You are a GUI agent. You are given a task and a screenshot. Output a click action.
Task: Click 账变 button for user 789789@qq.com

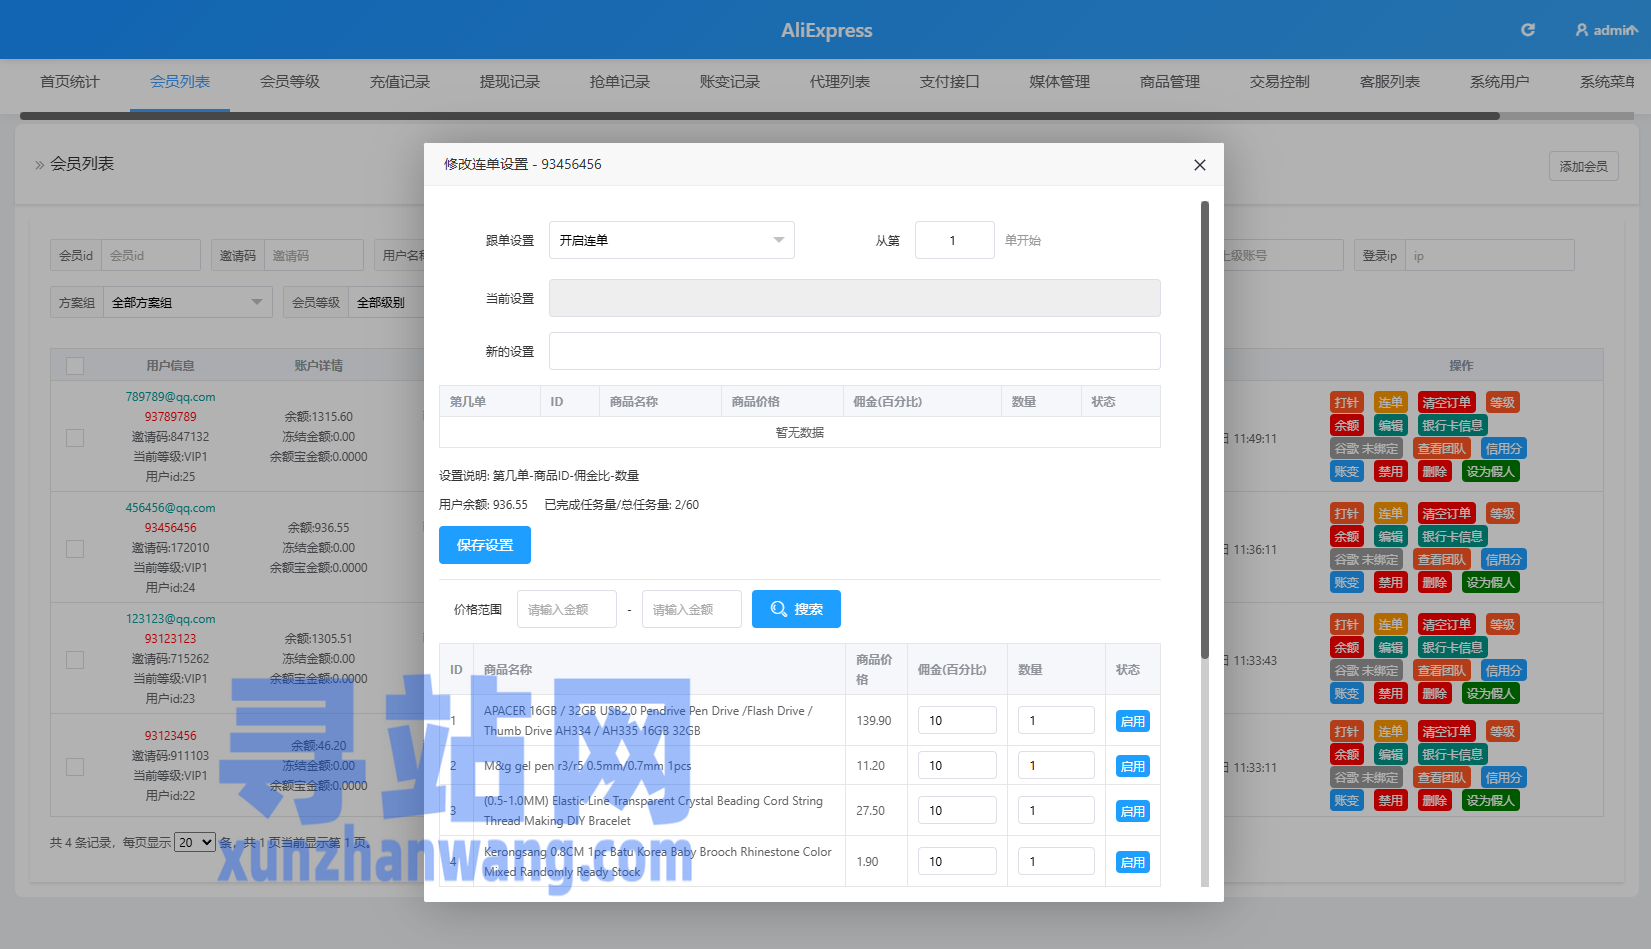click(x=1347, y=471)
